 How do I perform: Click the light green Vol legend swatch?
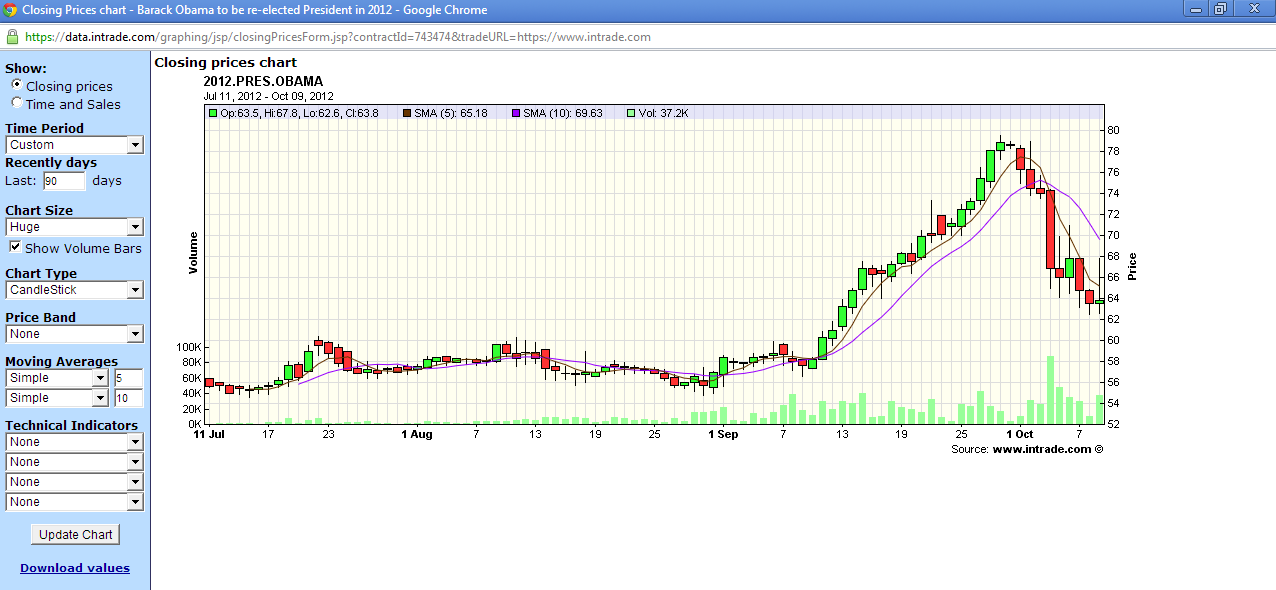630,113
